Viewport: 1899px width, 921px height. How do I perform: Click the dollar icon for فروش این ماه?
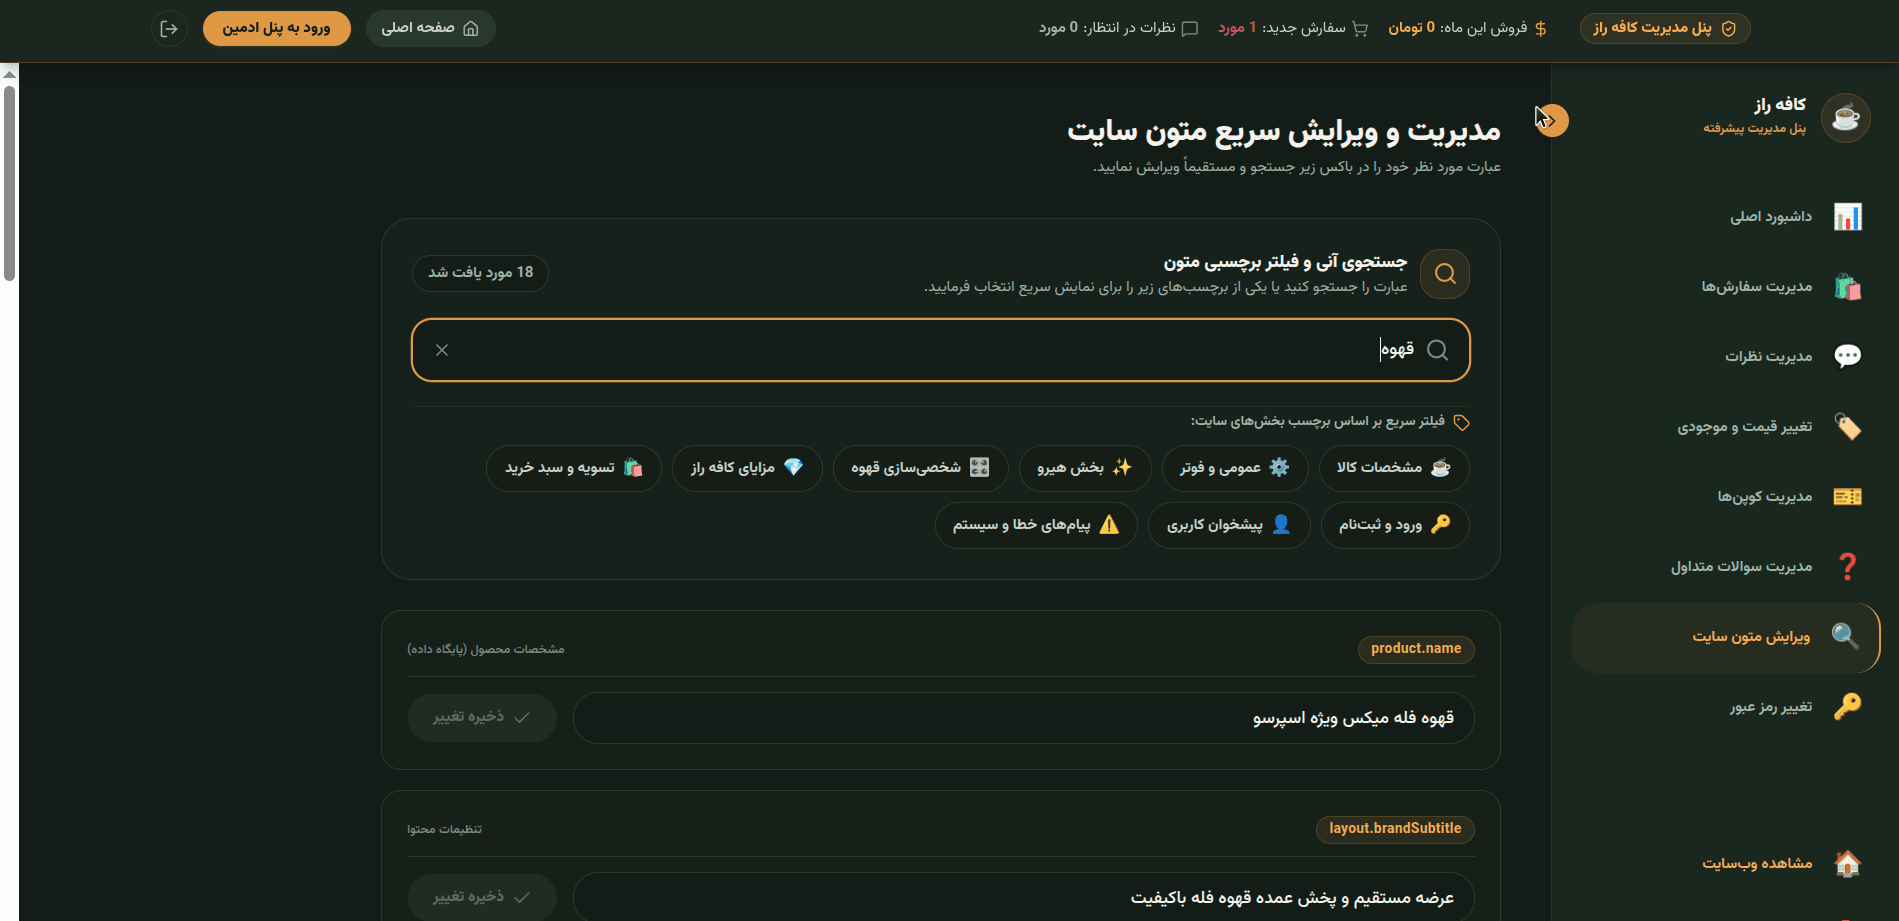1541,29
